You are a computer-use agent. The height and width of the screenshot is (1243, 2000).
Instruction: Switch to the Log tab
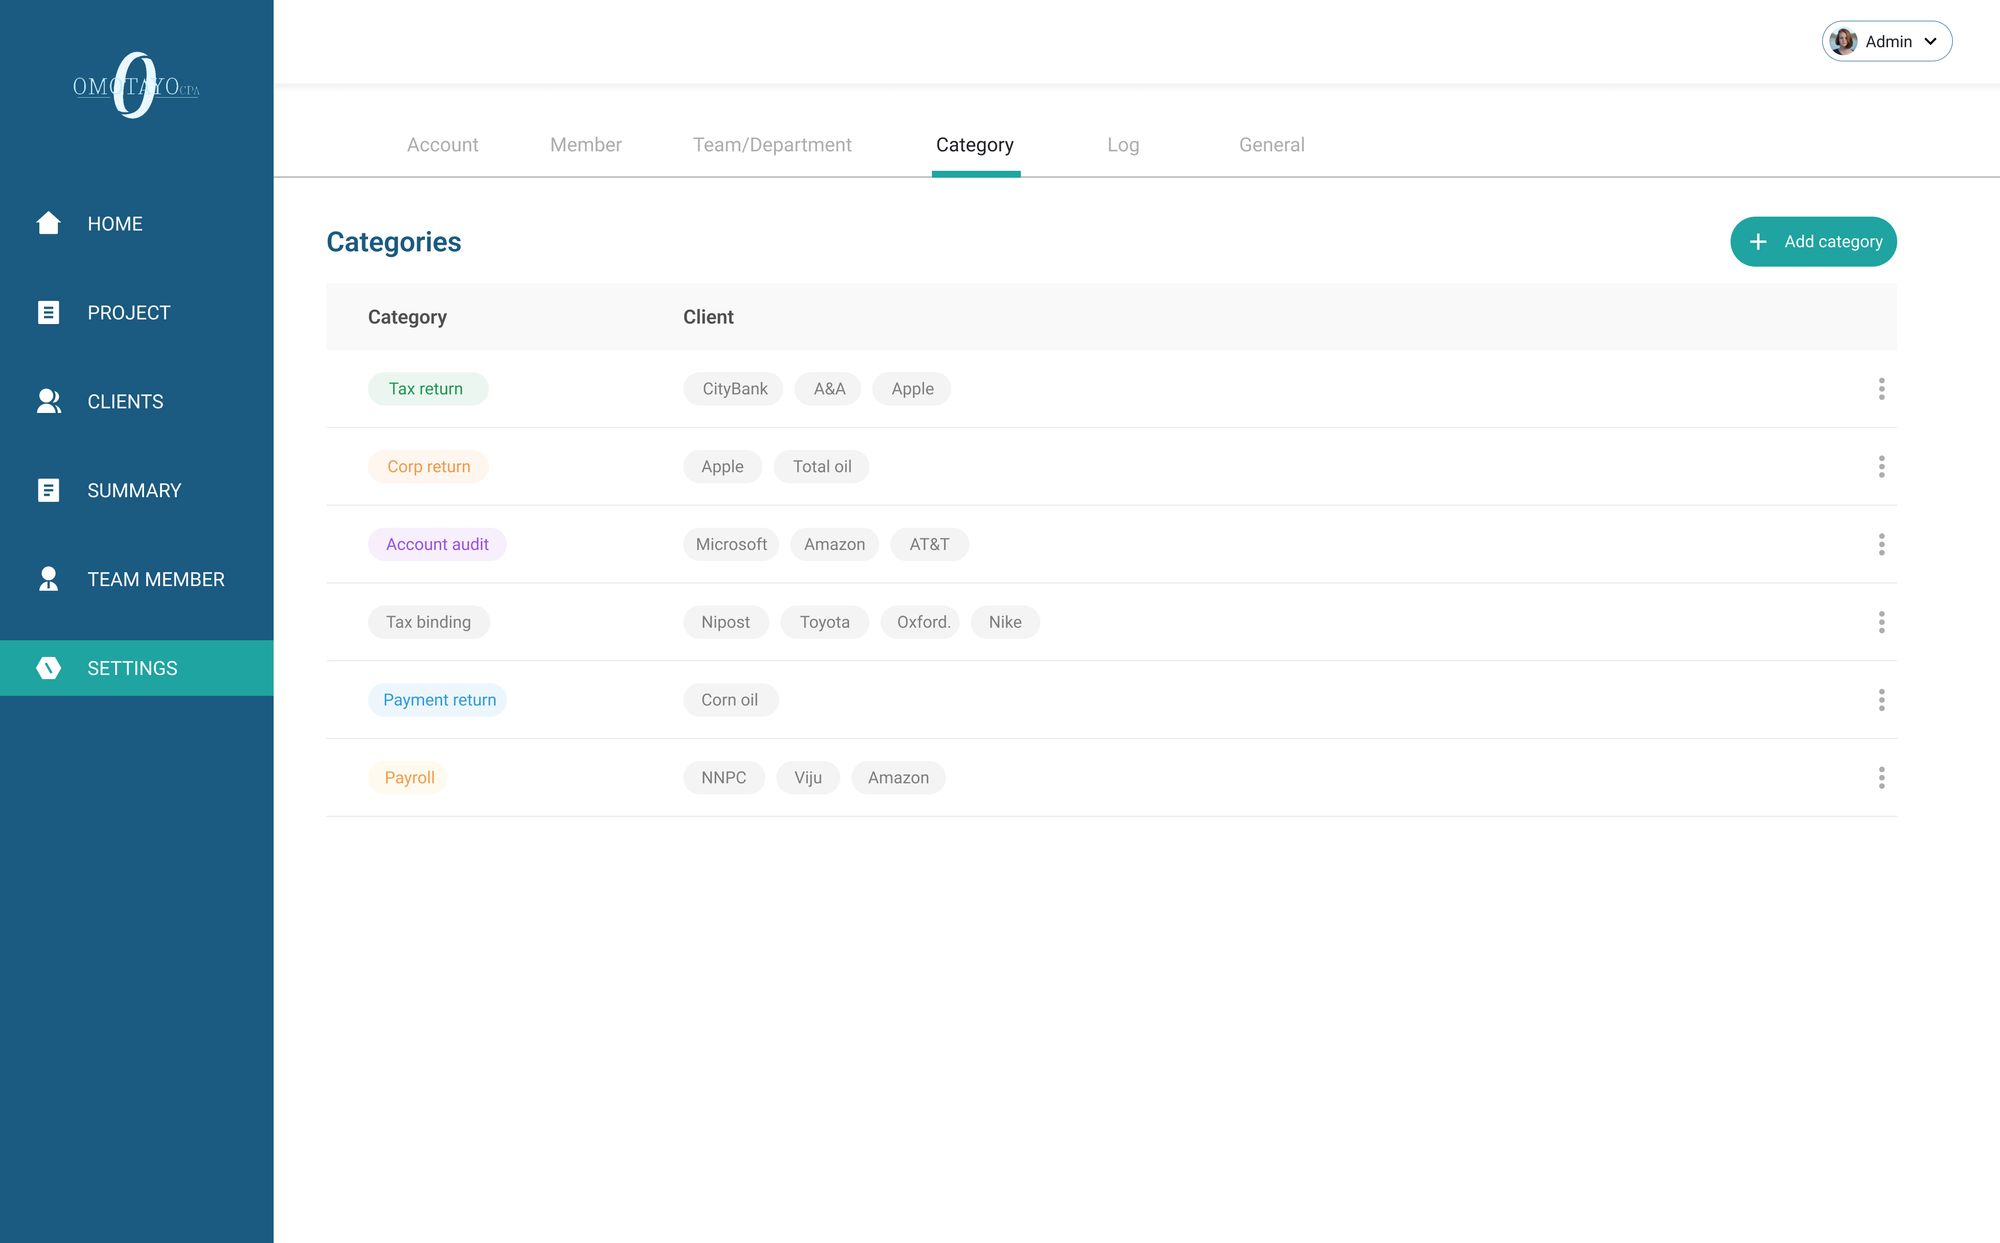1123,145
